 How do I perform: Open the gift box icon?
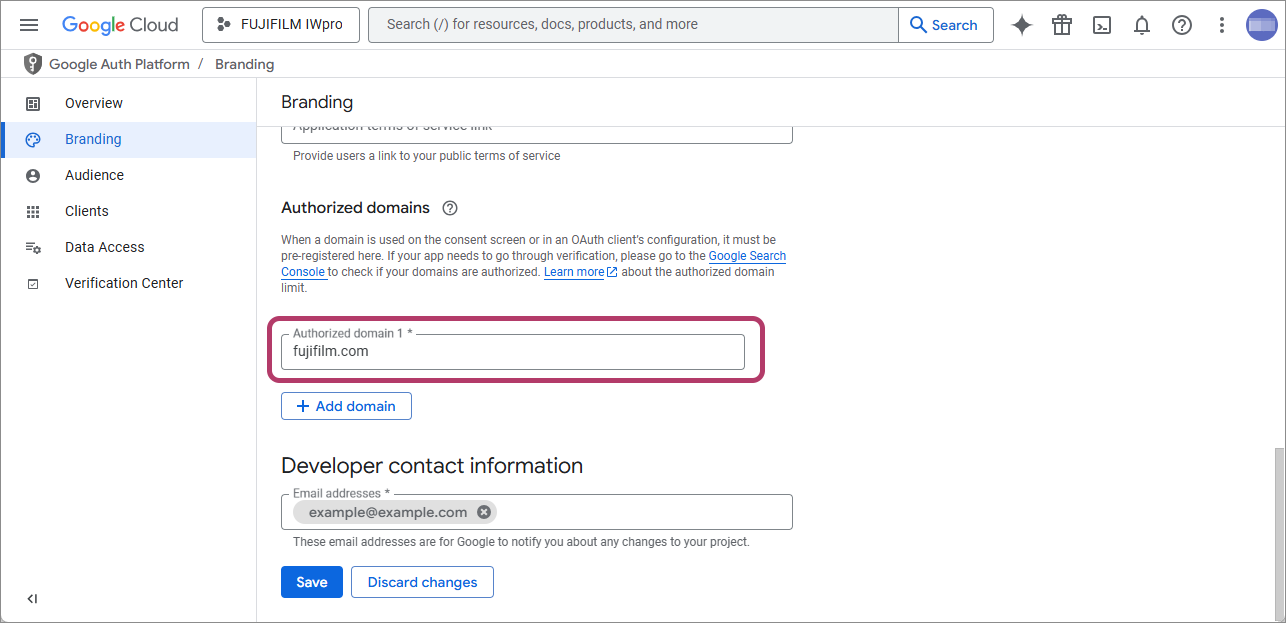click(x=1062, y=25)
